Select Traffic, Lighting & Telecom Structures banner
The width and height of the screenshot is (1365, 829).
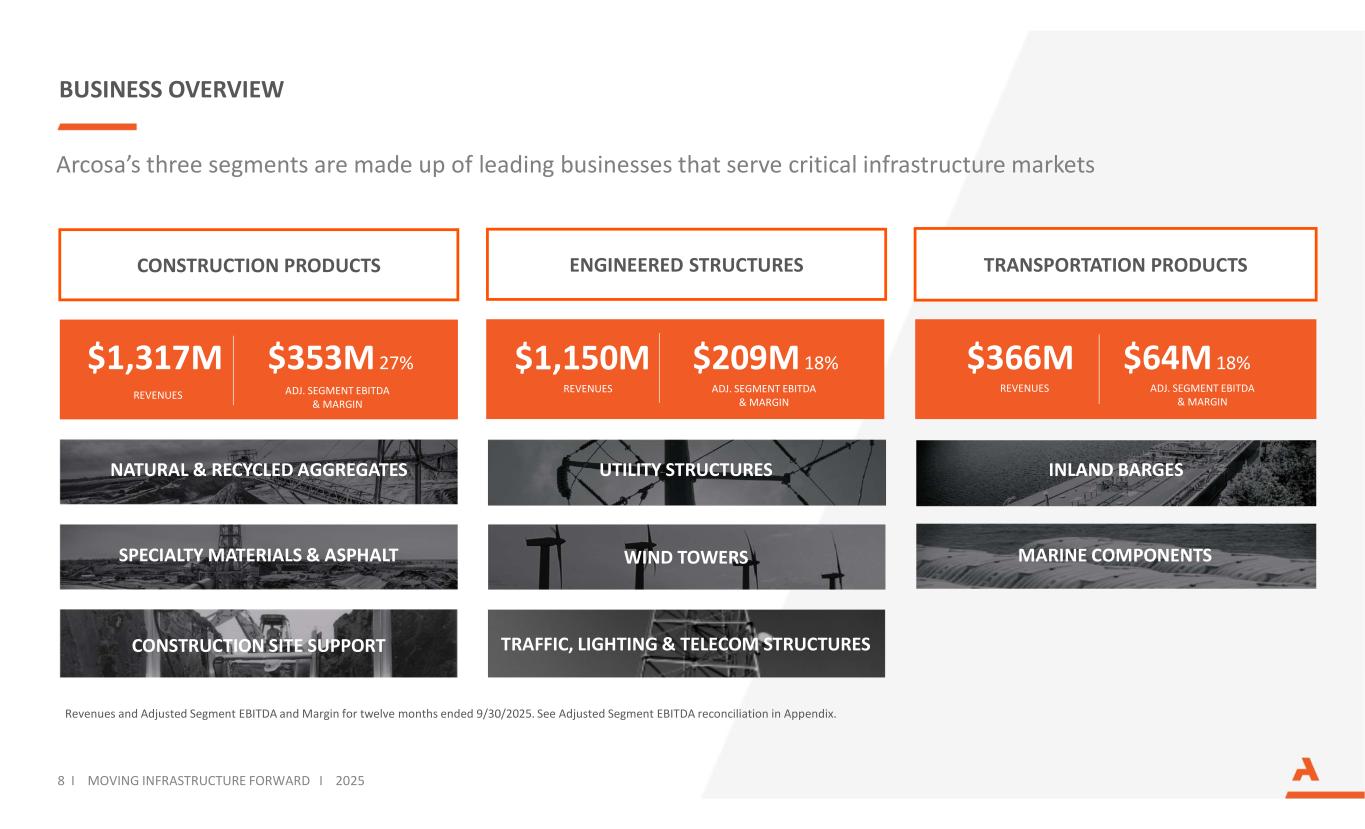(686, 644)
